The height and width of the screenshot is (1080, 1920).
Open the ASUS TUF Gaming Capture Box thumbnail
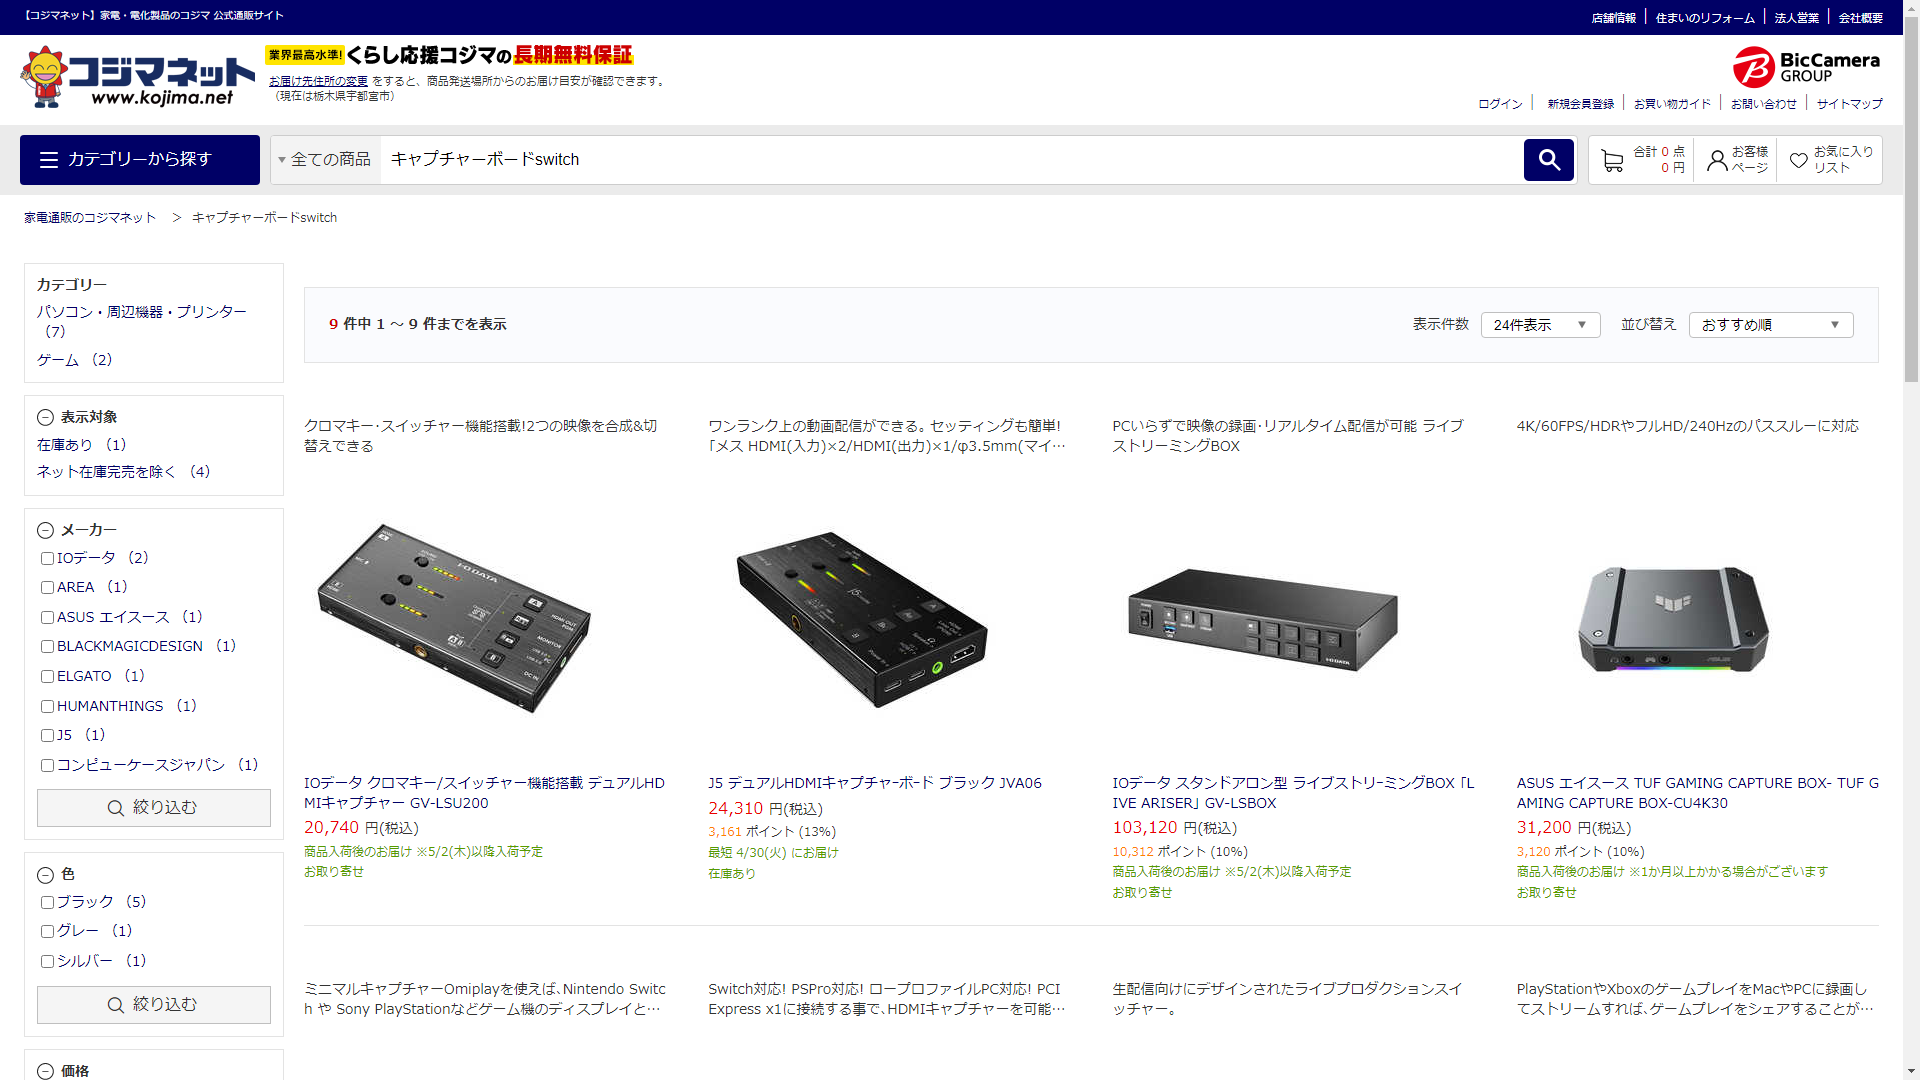tap(1673, 620)
